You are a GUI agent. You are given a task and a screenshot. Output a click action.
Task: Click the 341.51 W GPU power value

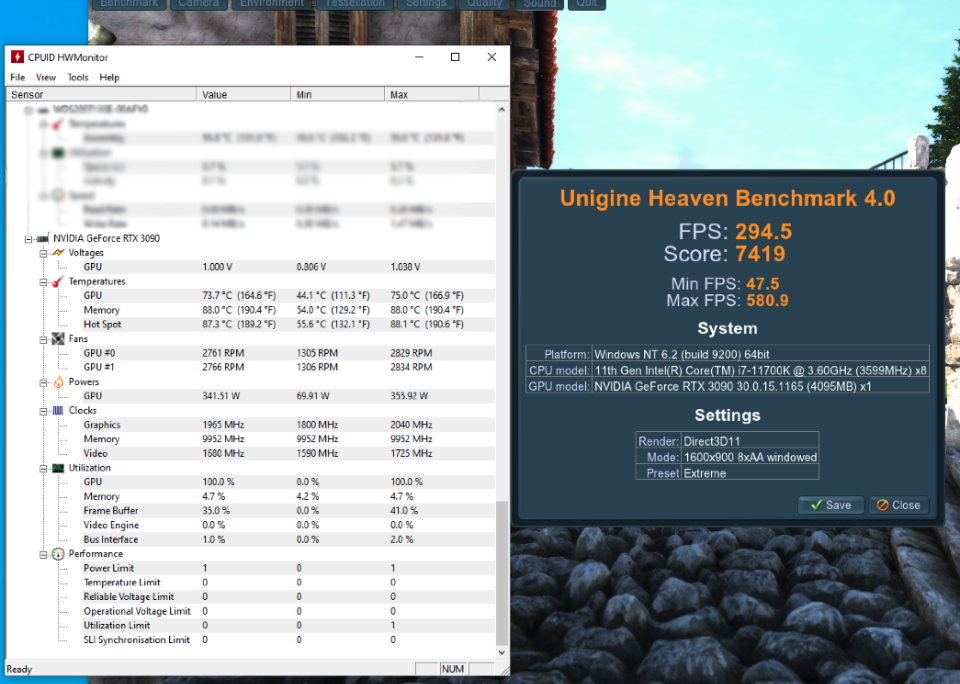(x=221, y=396)
